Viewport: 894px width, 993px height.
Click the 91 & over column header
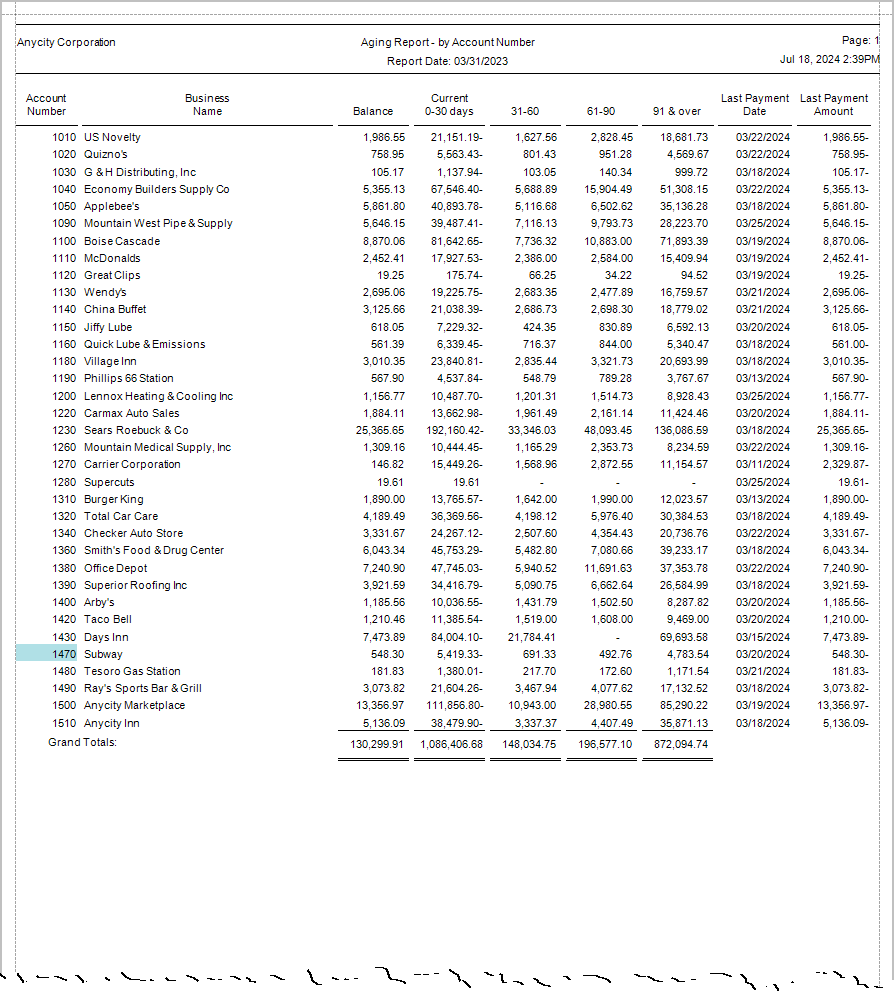coord(677,111)
